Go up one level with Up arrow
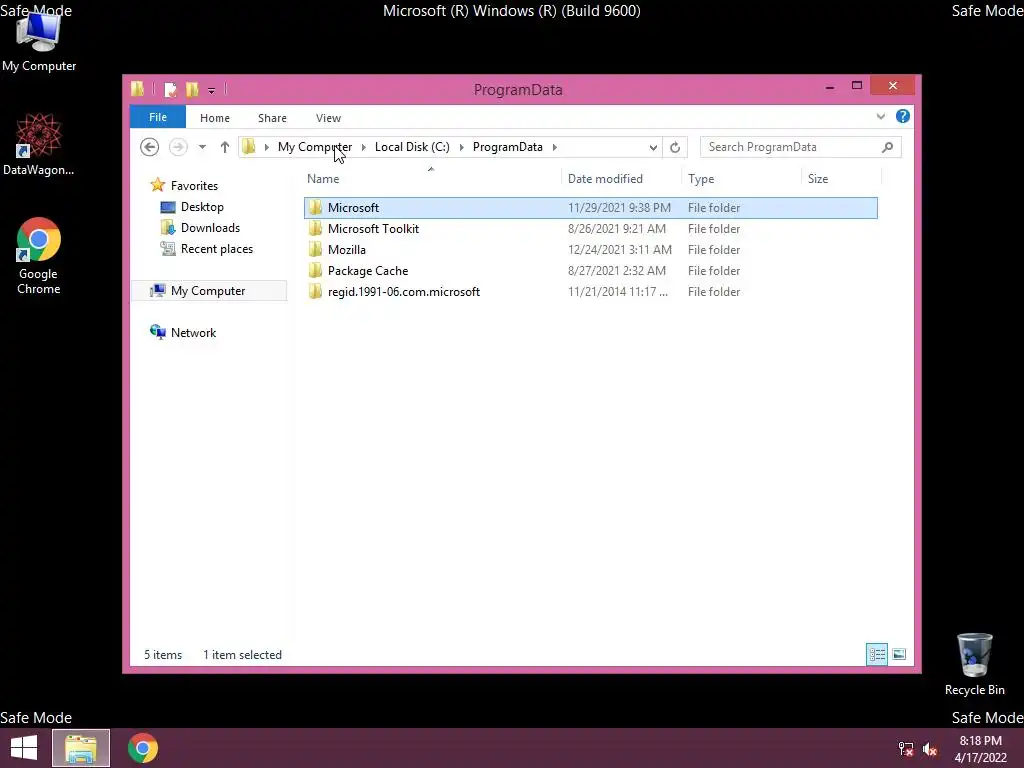Viewport: 1024px width, 768px height. pos(225,147)
